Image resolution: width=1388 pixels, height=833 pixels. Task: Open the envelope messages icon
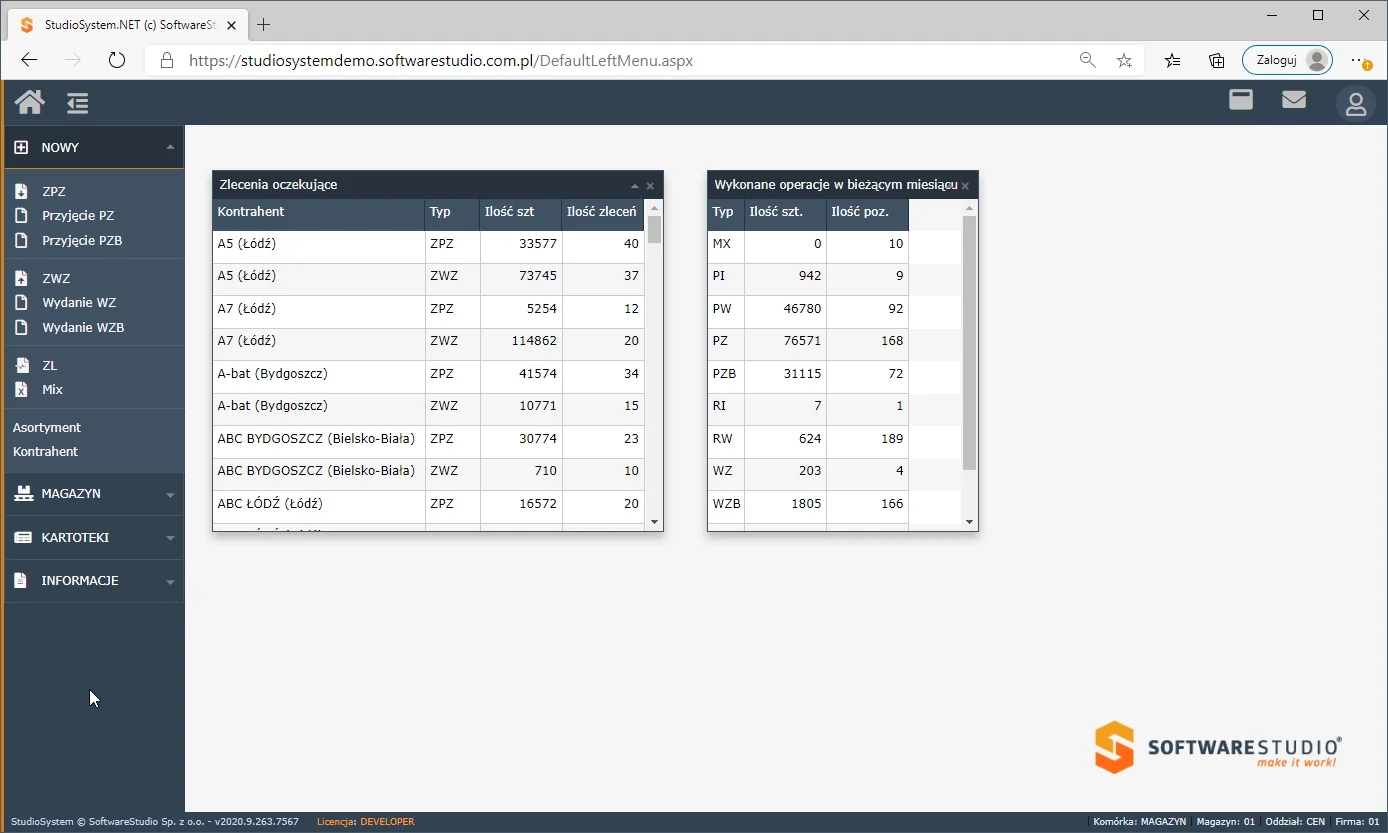[1294, 100]
